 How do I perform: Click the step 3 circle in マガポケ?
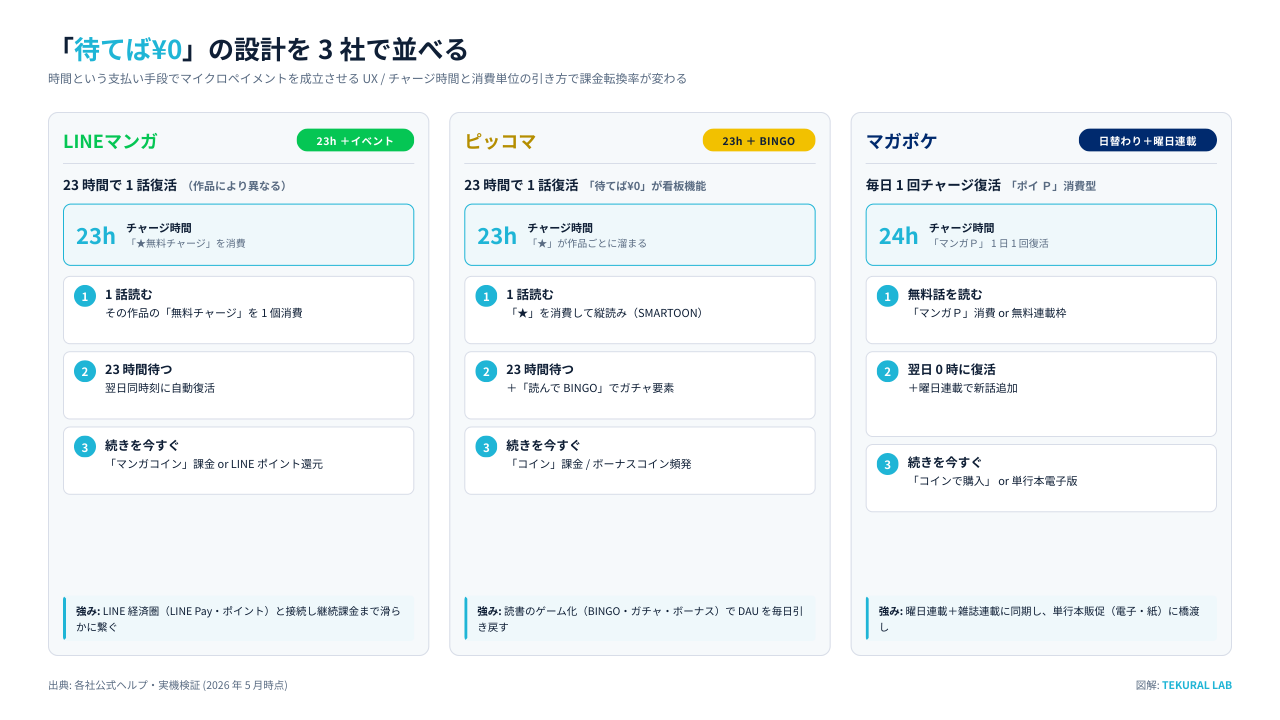pos(888,464)
